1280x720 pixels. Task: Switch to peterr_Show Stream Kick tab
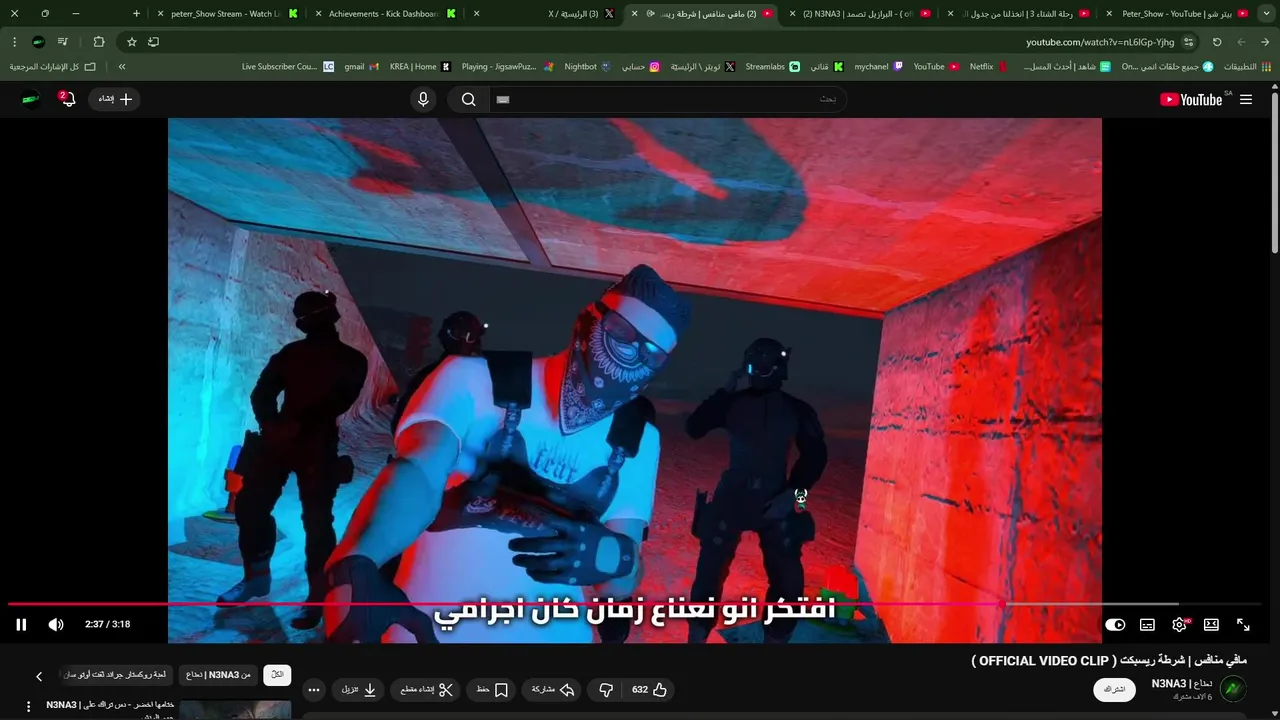click(x=228, y=14)
